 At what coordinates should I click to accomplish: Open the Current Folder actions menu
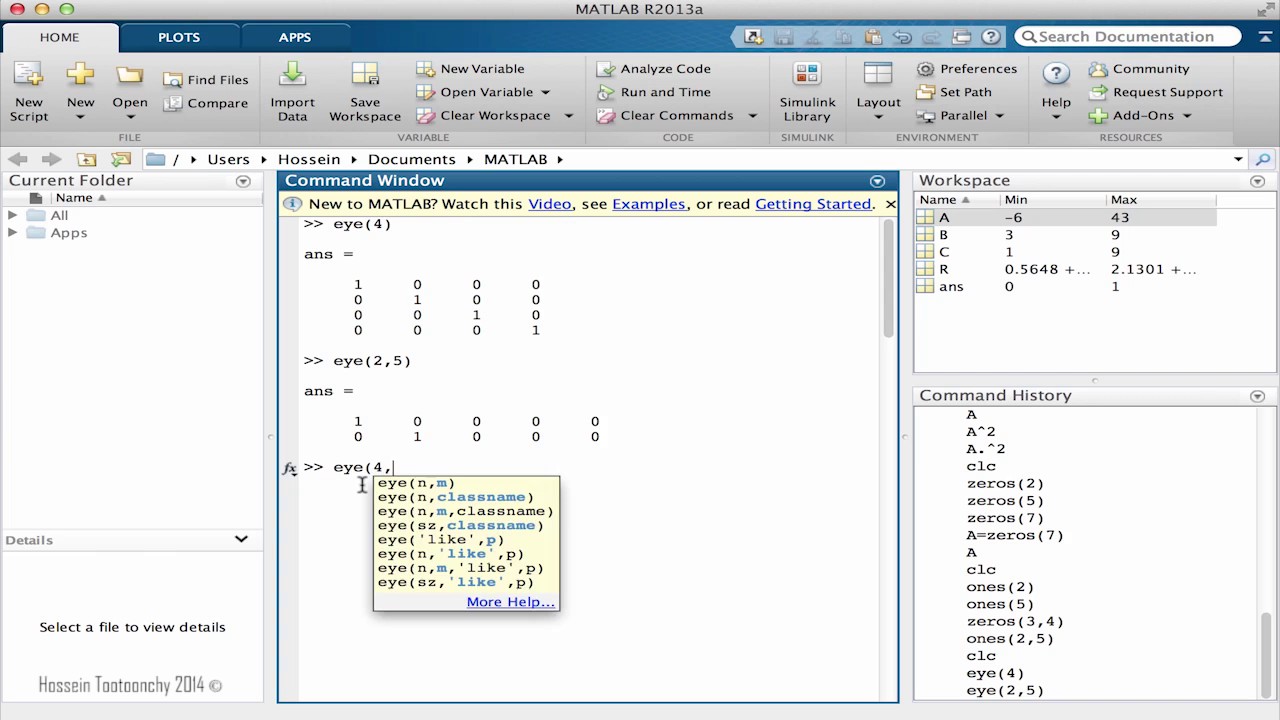tap(243, 181)
